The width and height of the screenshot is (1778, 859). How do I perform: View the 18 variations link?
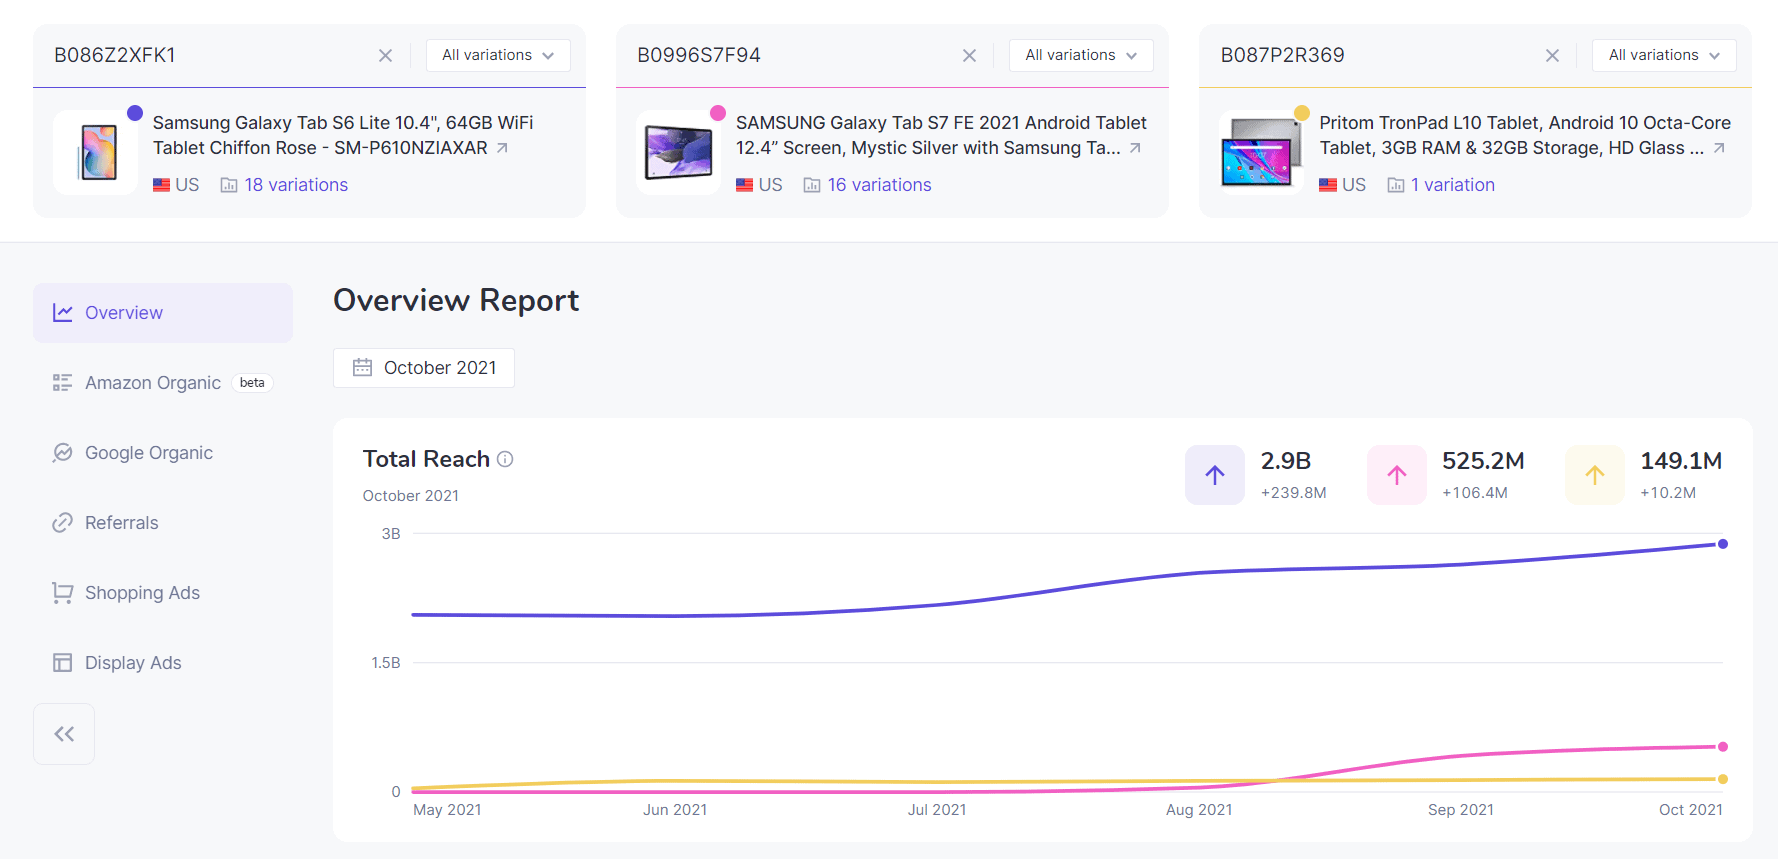(x=296, y=185)
